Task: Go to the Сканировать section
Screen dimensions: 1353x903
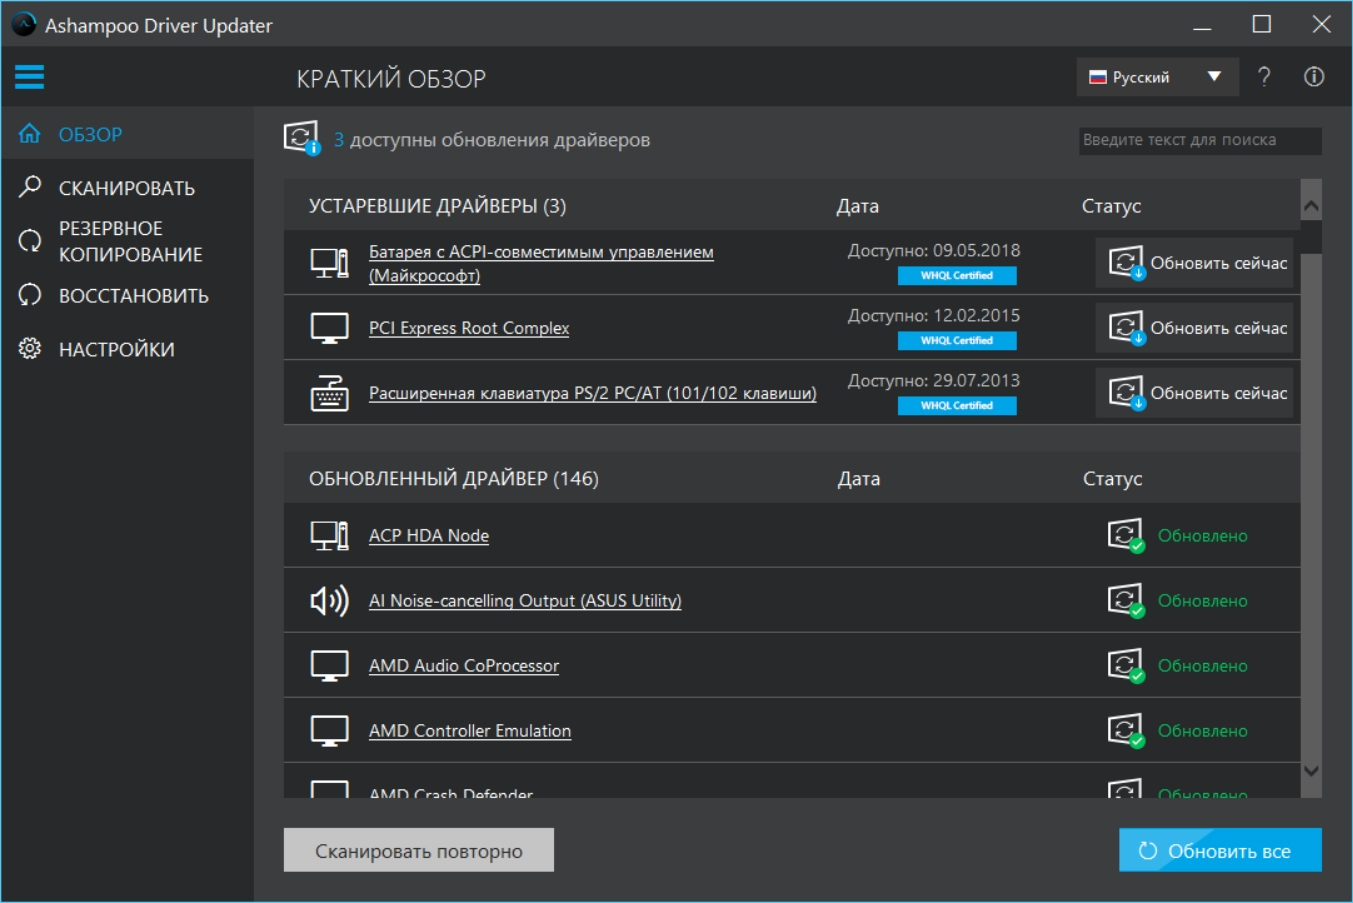Action: coord(126,188)
